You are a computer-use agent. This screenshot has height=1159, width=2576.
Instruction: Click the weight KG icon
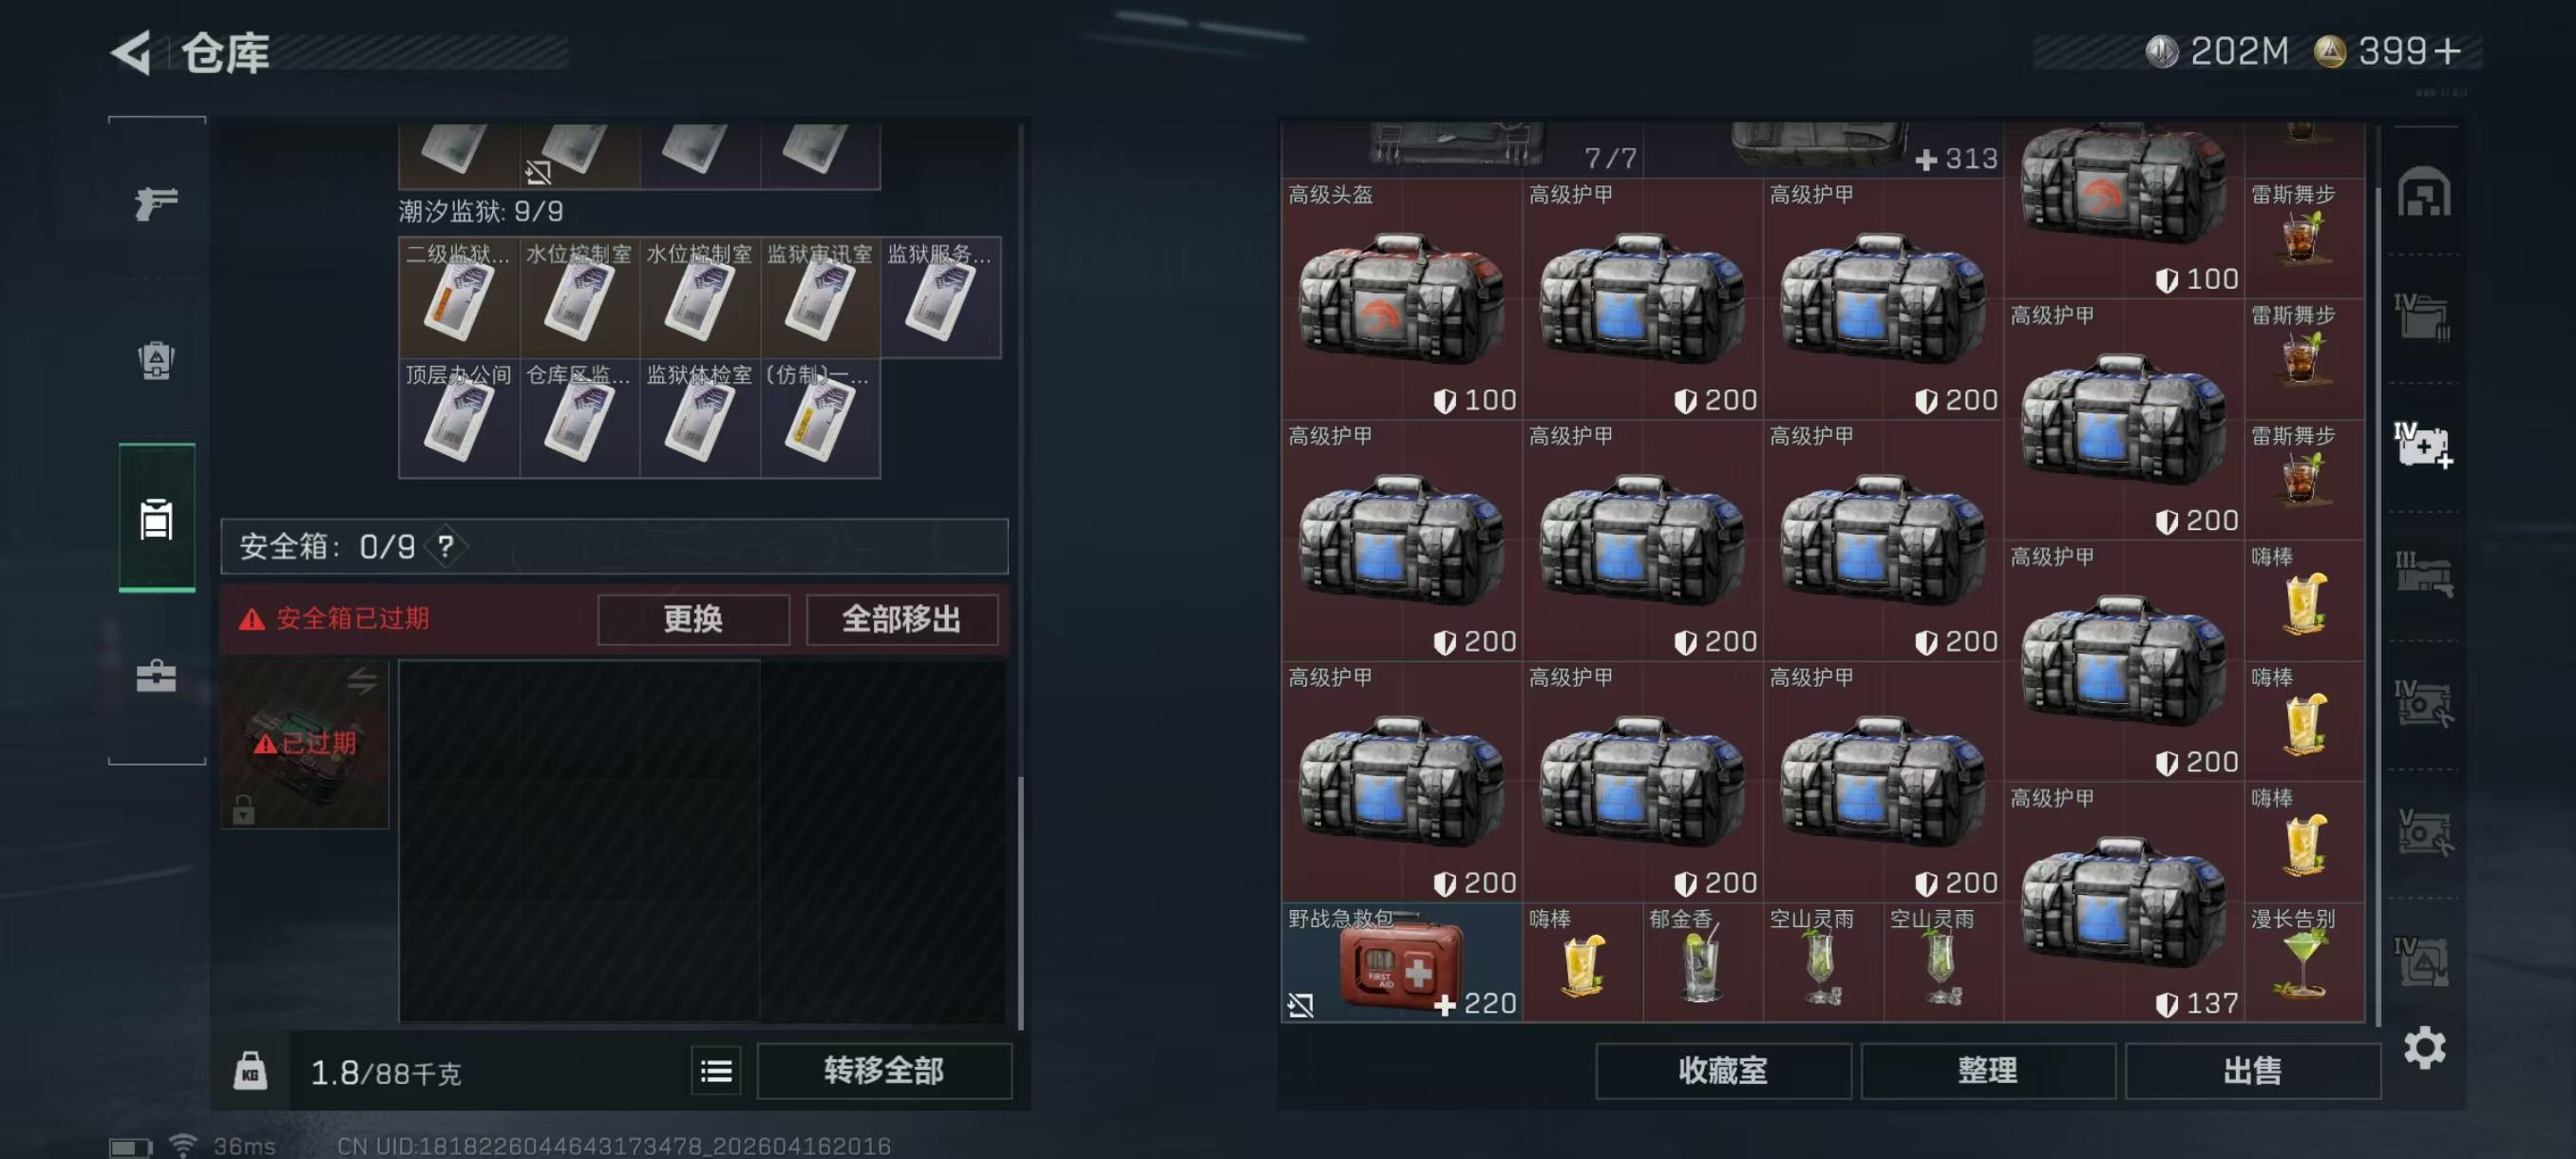click(250, 1071)
